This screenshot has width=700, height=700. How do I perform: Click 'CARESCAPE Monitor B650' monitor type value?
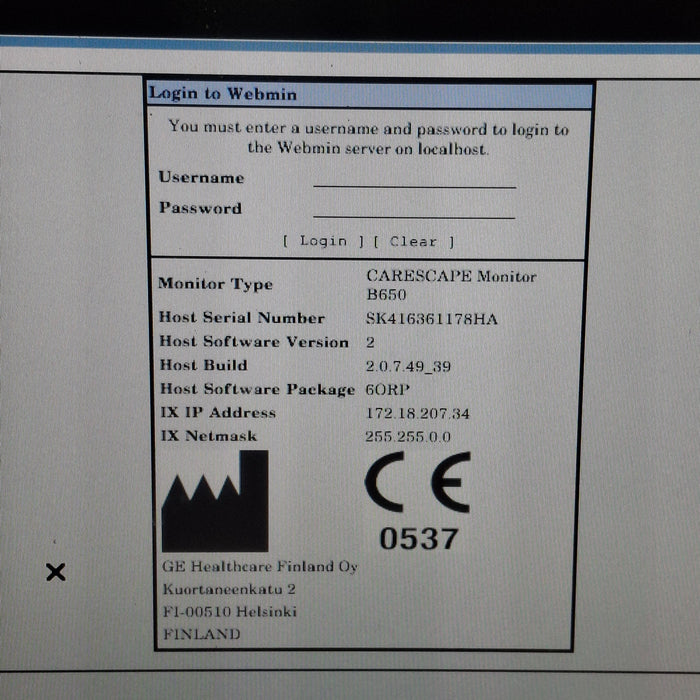[x=451, y=285]
